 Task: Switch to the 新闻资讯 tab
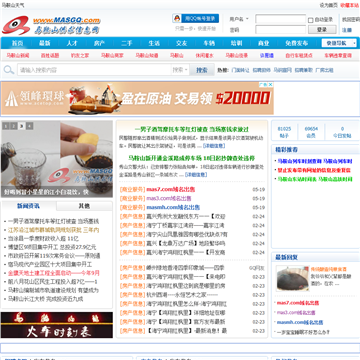pos(28,206)
